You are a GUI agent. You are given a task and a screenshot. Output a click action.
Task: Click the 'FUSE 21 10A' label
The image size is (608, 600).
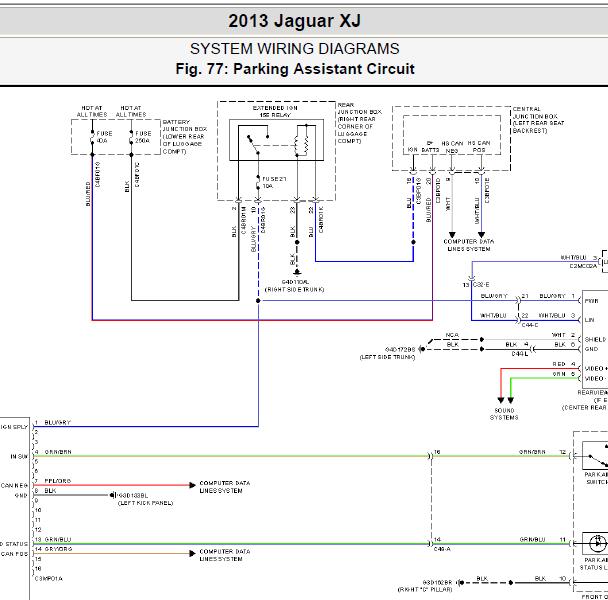pos(274,182)
